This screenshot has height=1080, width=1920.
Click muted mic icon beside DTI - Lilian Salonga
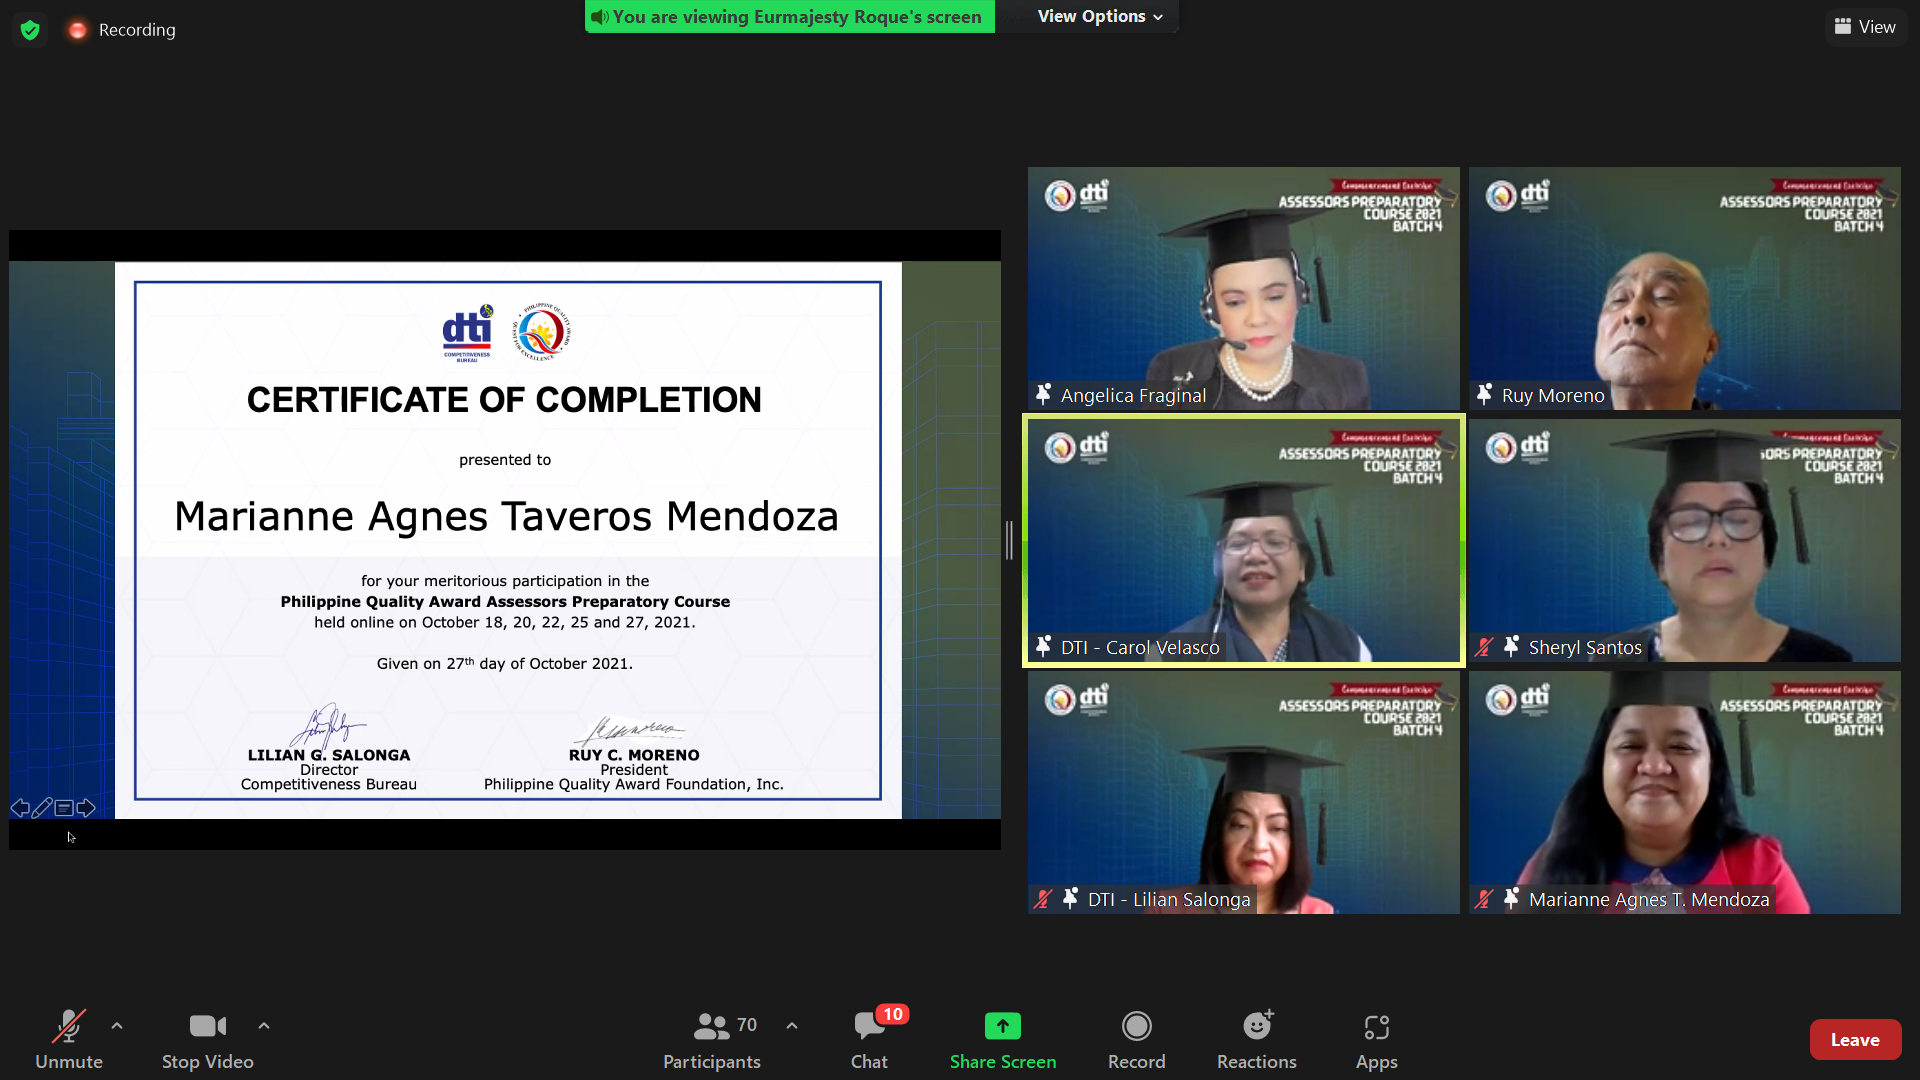[1043, 899]
